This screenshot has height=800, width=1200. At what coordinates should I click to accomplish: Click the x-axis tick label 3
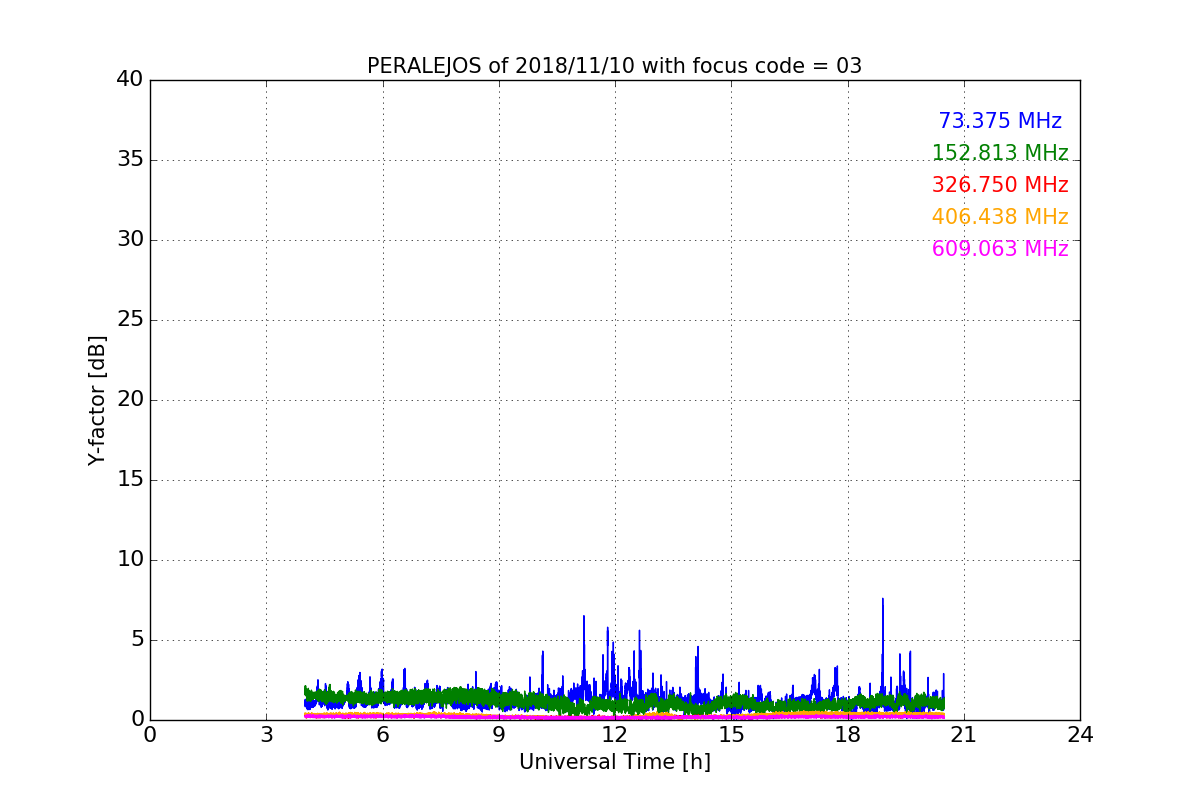266,735
